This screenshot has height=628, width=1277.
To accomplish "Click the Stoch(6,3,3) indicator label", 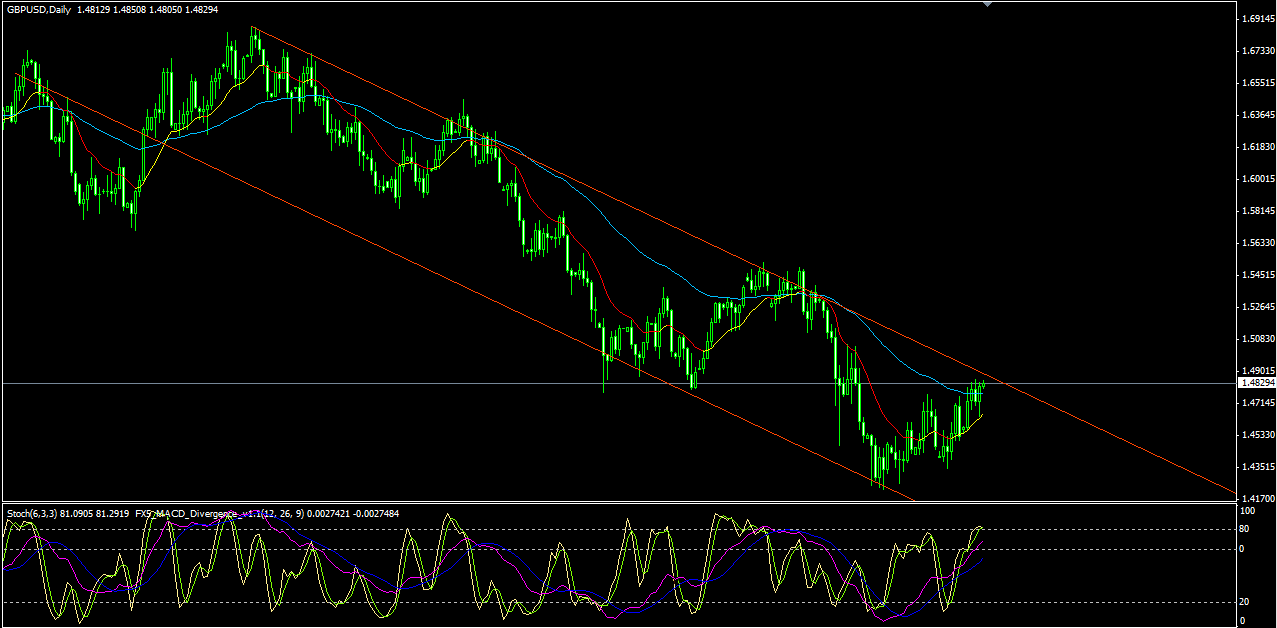I will [x=34, y=514].
